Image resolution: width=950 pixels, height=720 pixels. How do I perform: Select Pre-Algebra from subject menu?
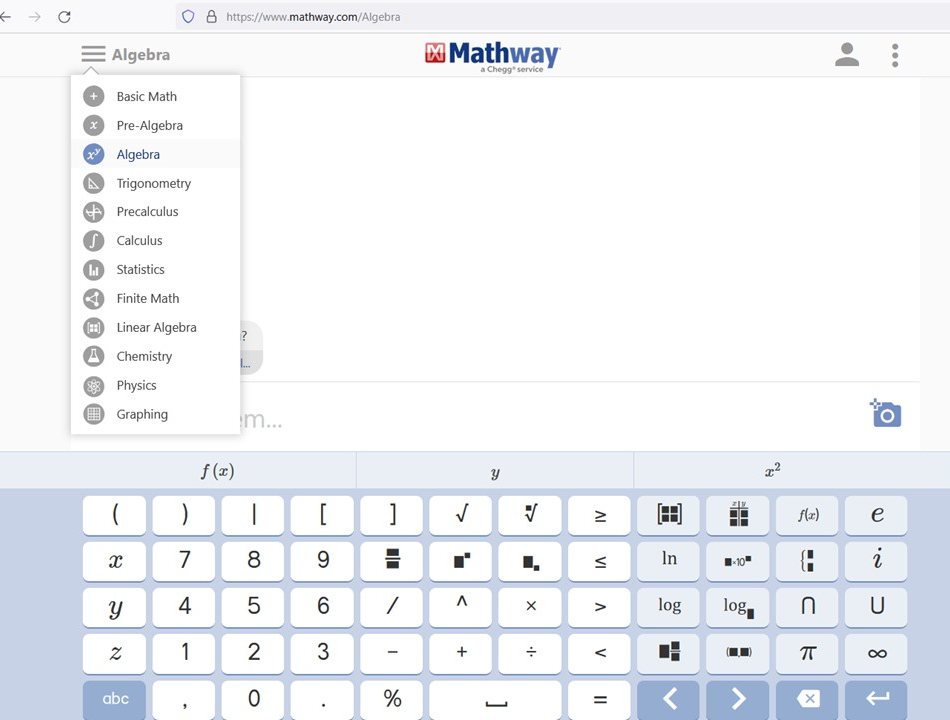pyautogui.click(x=156, y=125)
